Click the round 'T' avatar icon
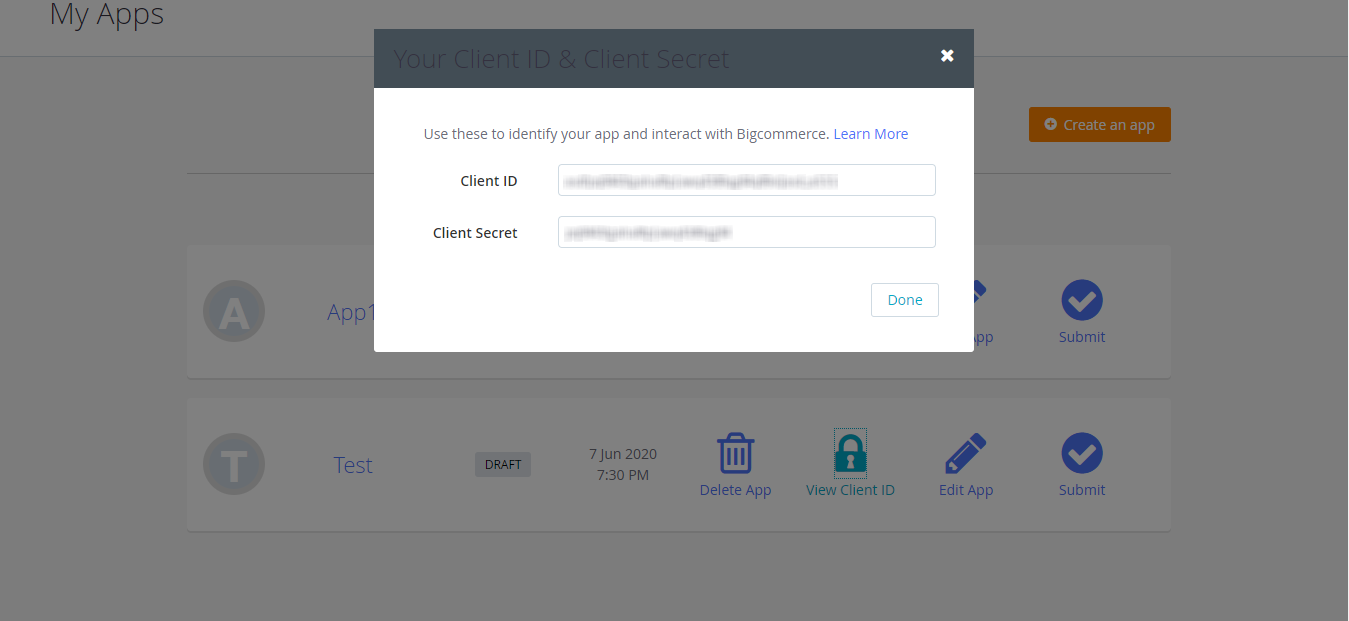The height and width of the screenshot is (621, 1349). tap(234, 465)
